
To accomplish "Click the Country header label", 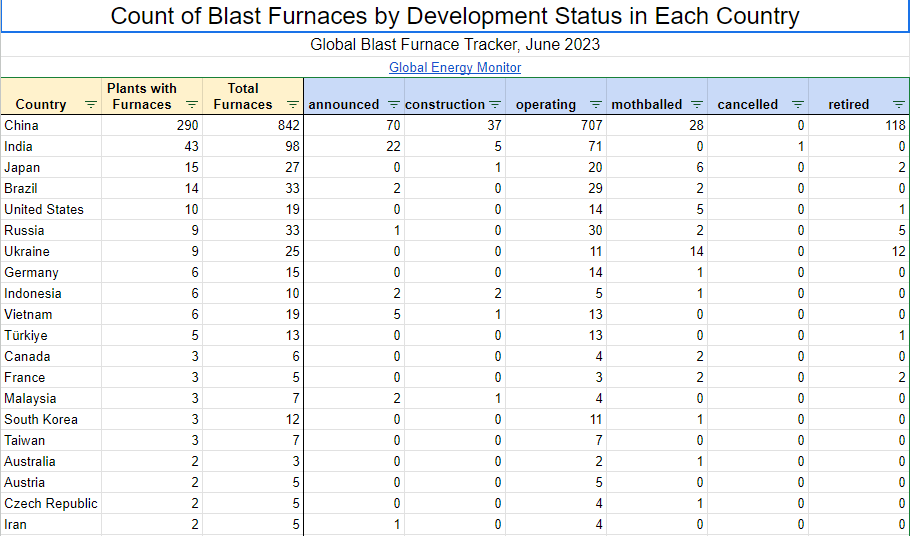I will click(41, 104).
